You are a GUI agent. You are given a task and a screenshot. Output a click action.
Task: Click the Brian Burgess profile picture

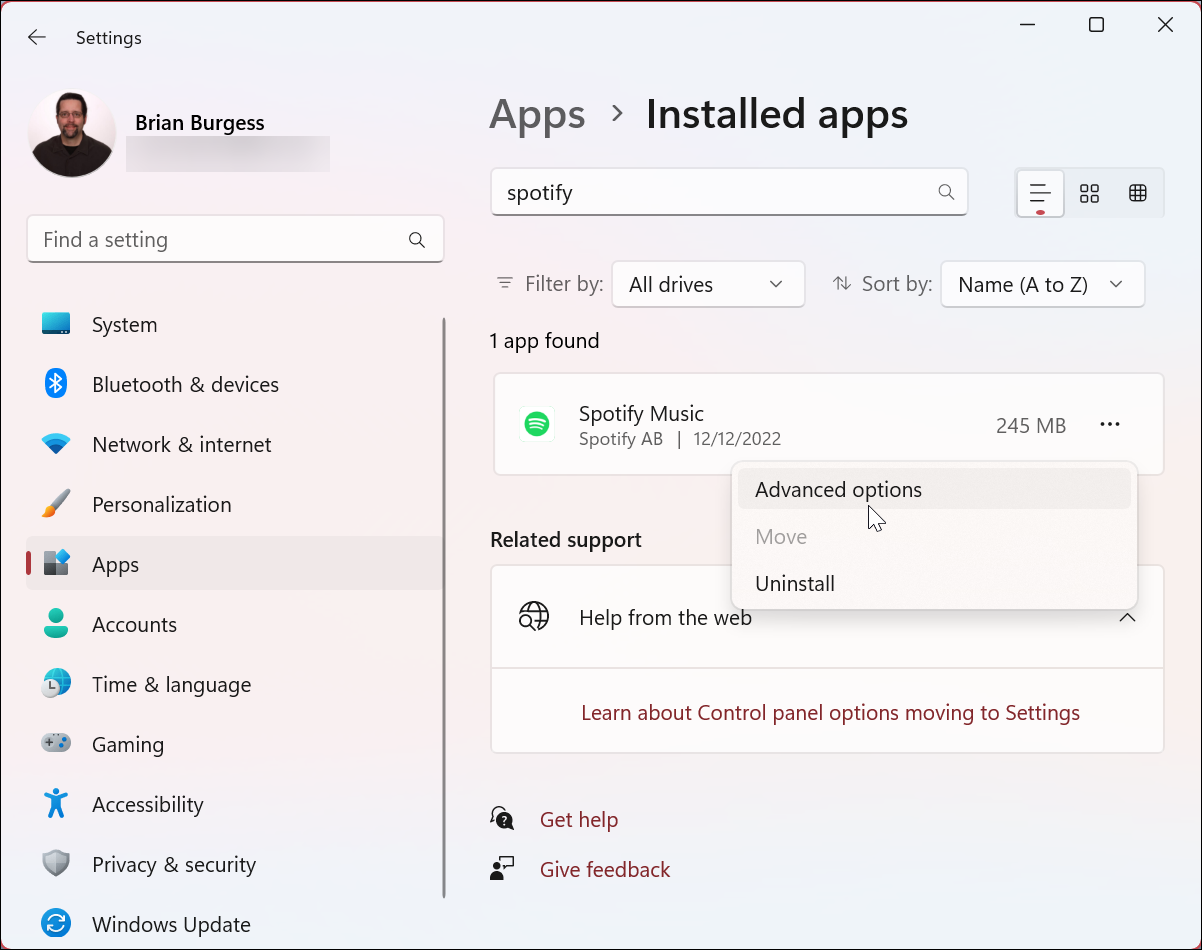[72, 134]
